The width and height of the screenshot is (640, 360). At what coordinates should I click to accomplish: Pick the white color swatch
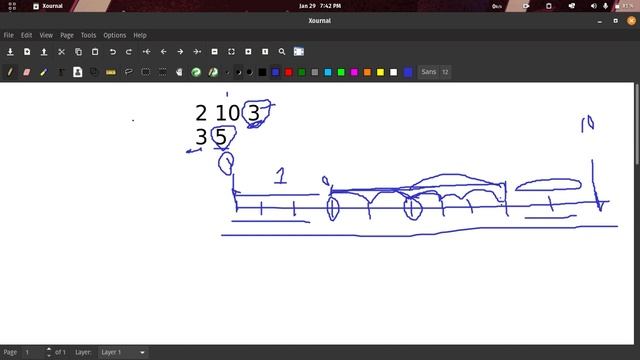click(393, 72)
